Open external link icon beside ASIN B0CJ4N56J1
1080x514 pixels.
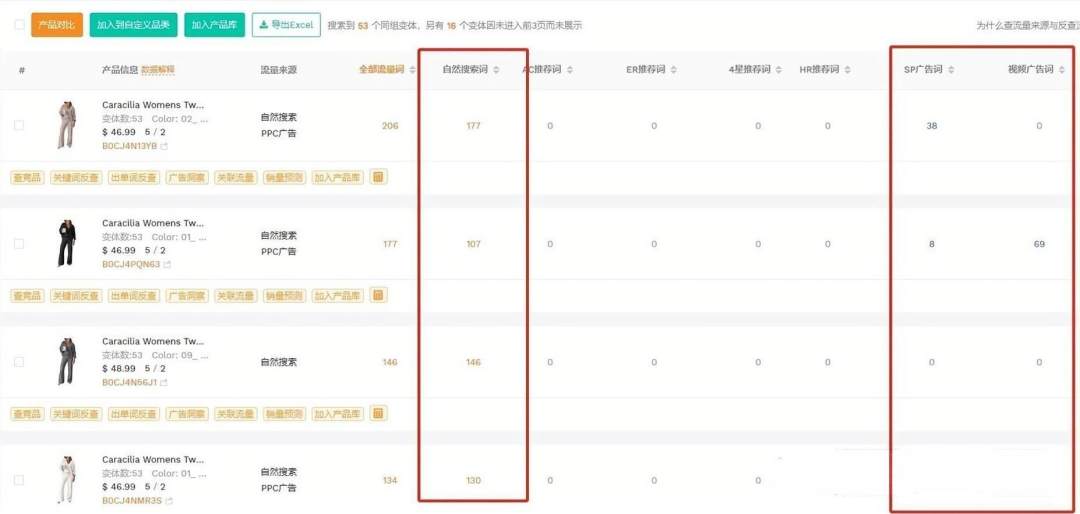pyautogui.click(x=163, y=382)
